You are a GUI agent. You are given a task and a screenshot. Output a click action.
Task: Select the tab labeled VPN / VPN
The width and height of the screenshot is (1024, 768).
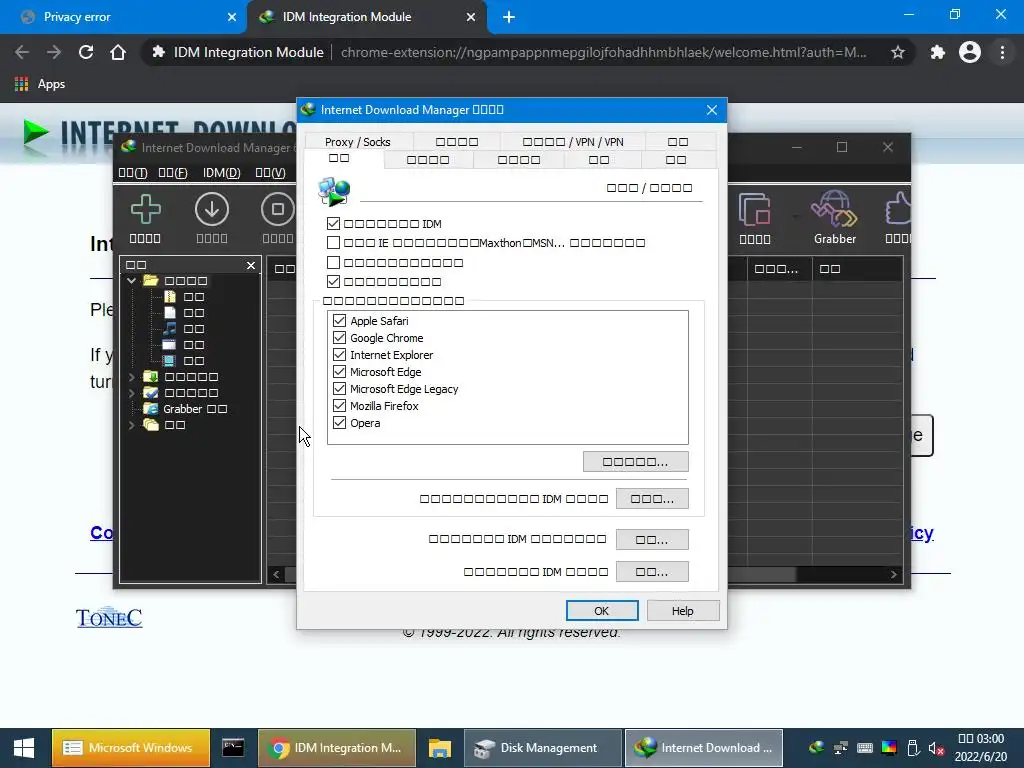click(573, 142)
